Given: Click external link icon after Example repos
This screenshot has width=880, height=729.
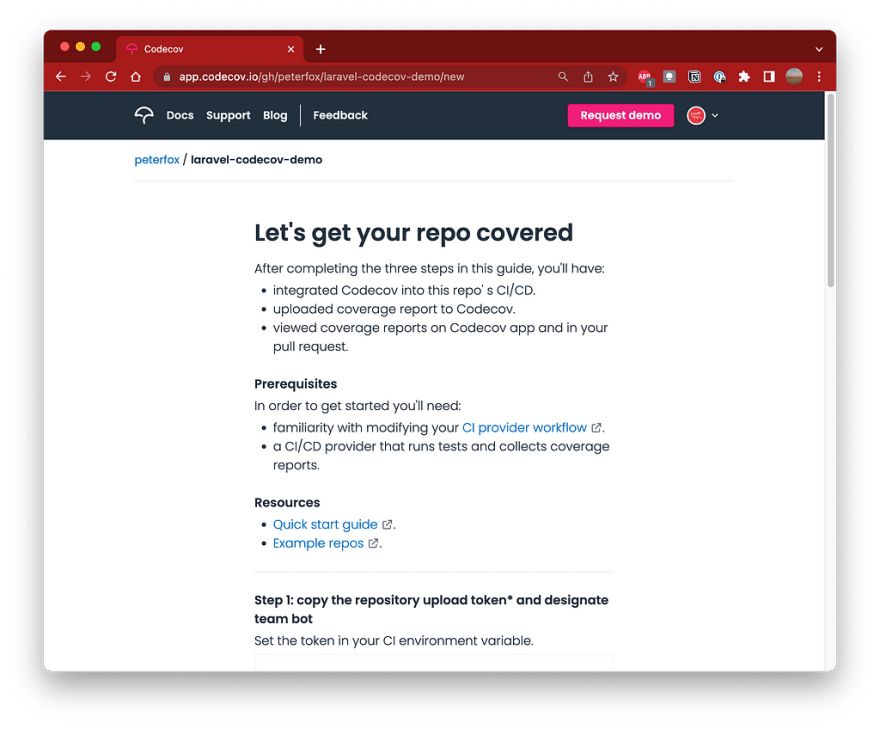Looking at the screenshot, I should click(x=373, y=543).
